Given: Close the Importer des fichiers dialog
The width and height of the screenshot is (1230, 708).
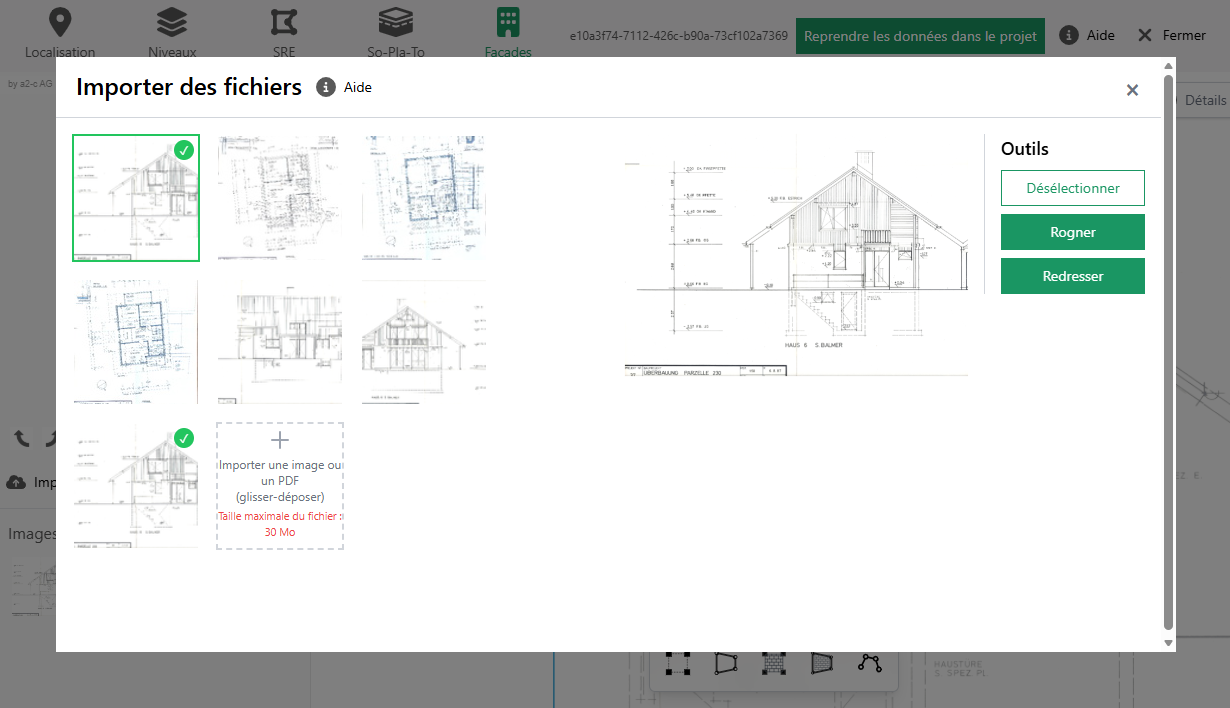Looking at the screenshot, I should tap(1132, 90).
